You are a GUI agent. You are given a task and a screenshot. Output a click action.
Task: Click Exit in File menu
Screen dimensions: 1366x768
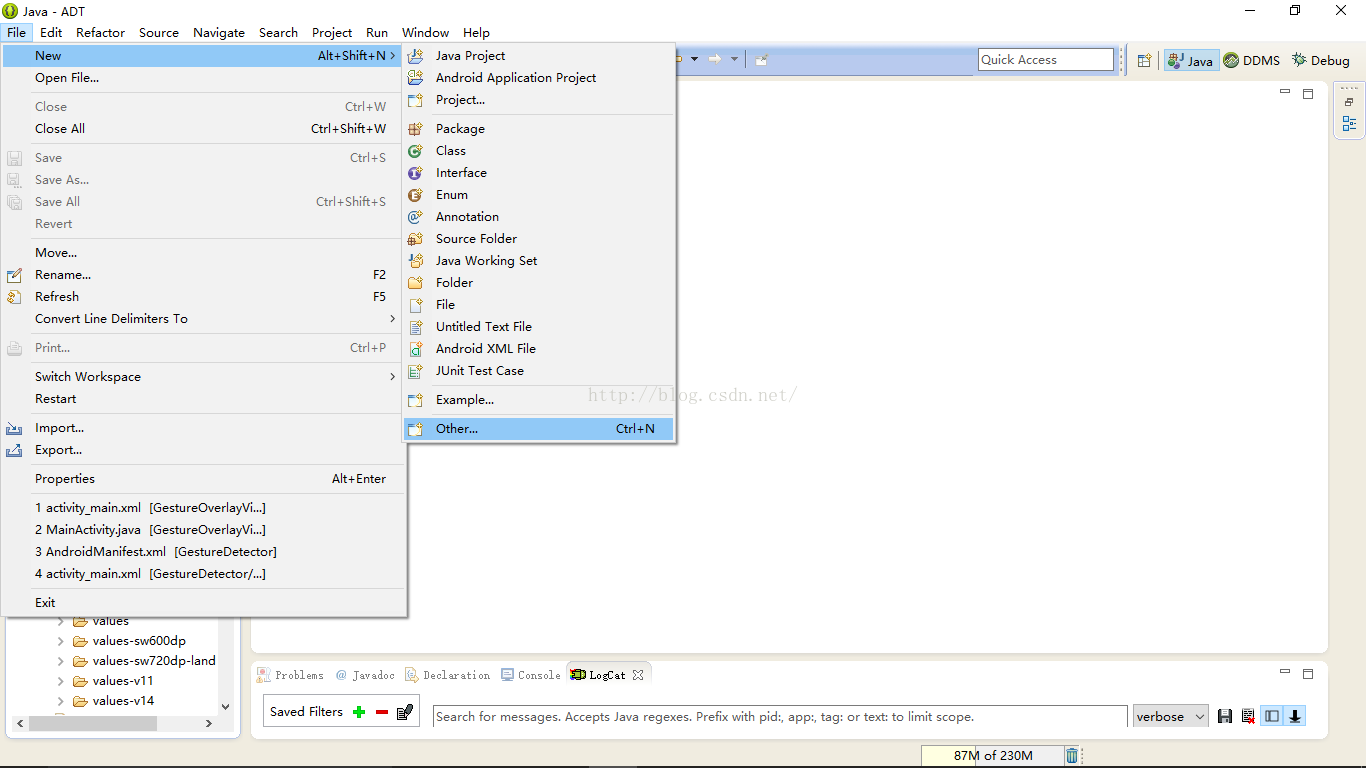click(202, 603)
